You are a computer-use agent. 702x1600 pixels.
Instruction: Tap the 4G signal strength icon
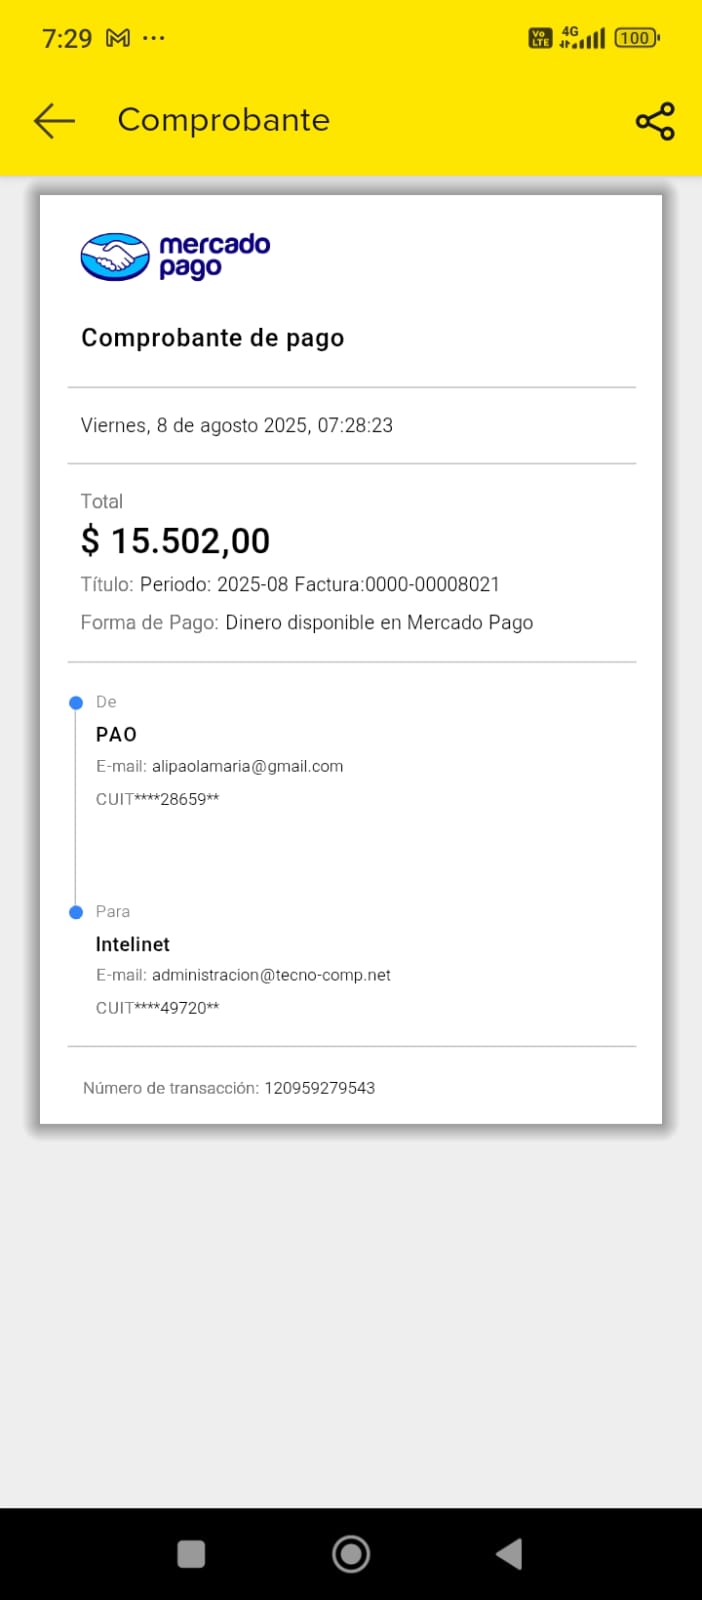(x=583, y=38)
